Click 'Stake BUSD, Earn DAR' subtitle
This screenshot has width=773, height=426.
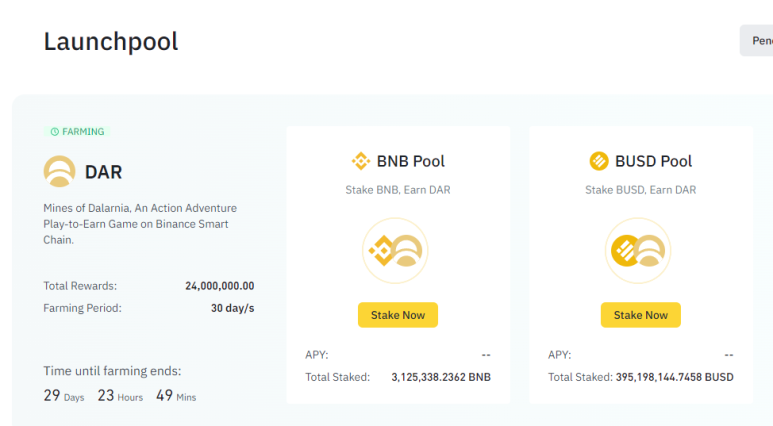(640, 190)
